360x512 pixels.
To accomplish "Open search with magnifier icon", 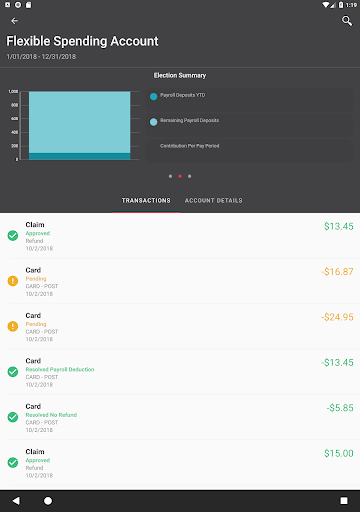I will coord(347,21).
